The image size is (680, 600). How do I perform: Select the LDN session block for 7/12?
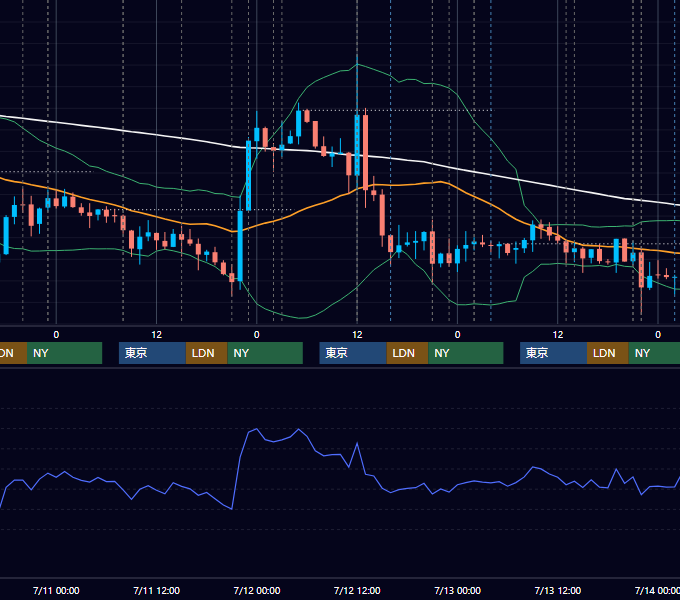407,353
